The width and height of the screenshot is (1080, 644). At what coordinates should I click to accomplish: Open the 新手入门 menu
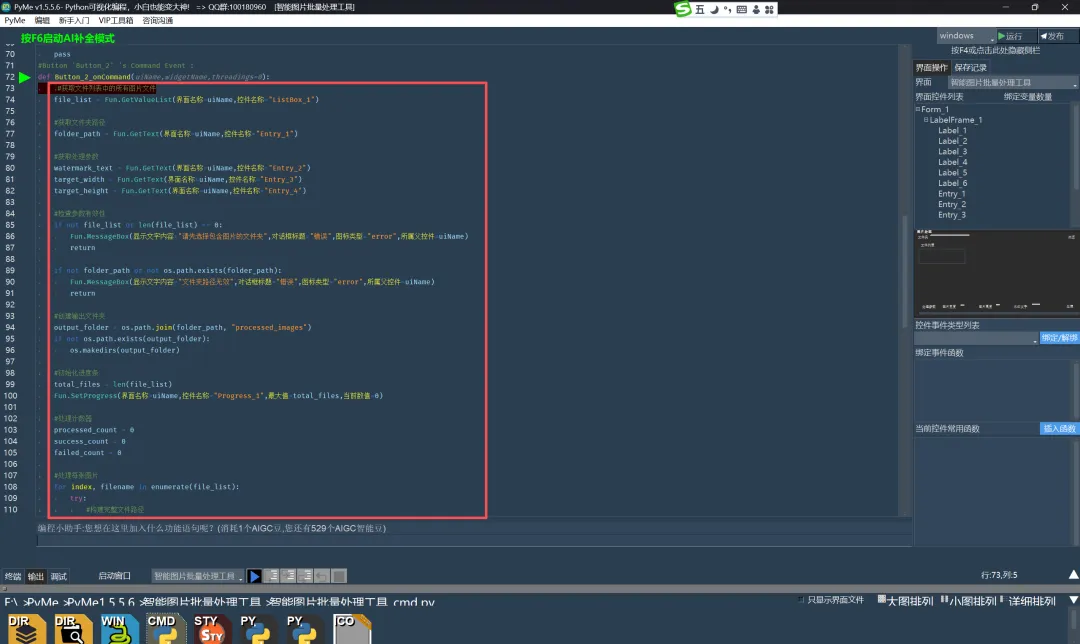[x=74, y=21]
